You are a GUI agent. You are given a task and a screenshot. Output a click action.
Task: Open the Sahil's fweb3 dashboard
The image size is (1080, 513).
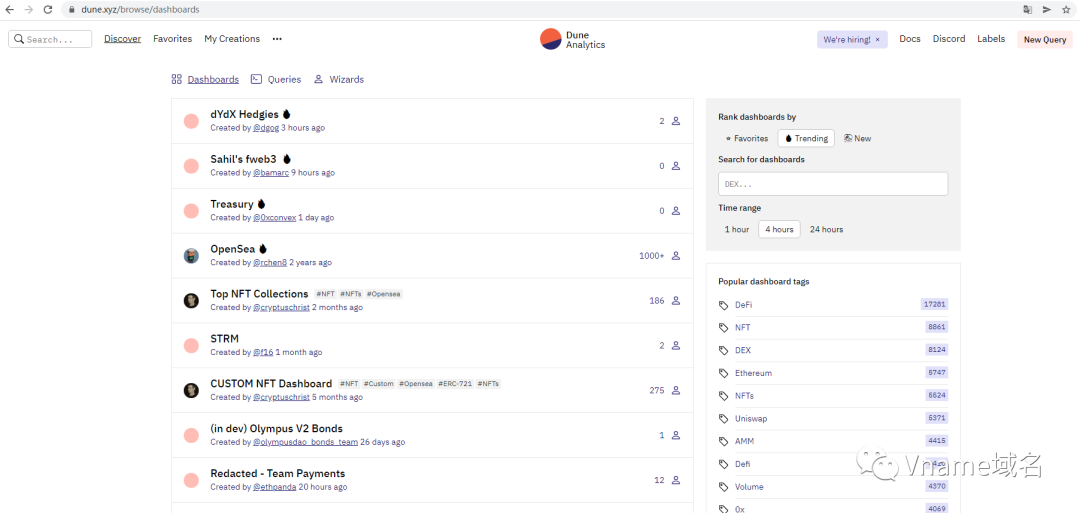point(243,159)
